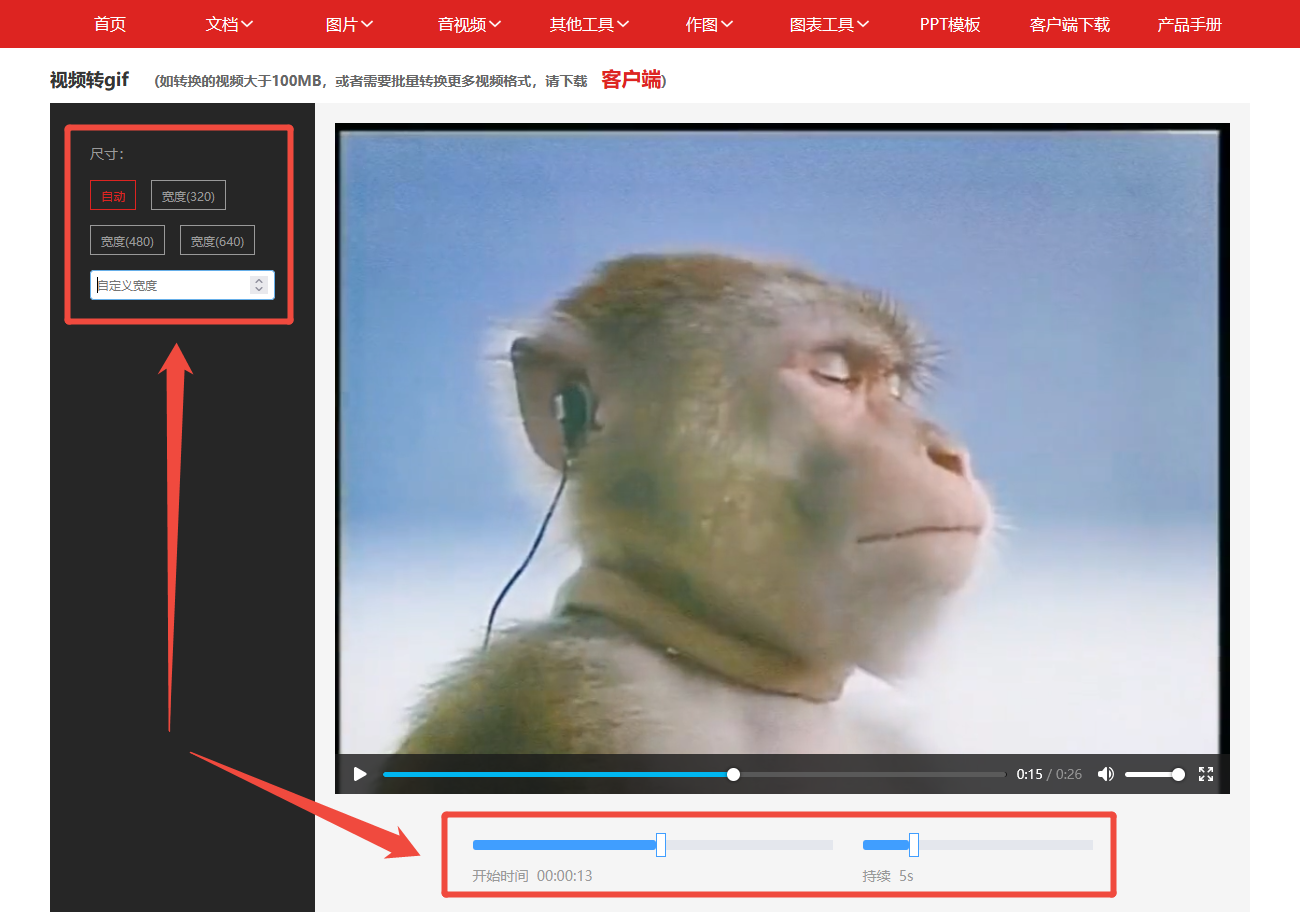Open the PPT模板 page

point(950,24)
